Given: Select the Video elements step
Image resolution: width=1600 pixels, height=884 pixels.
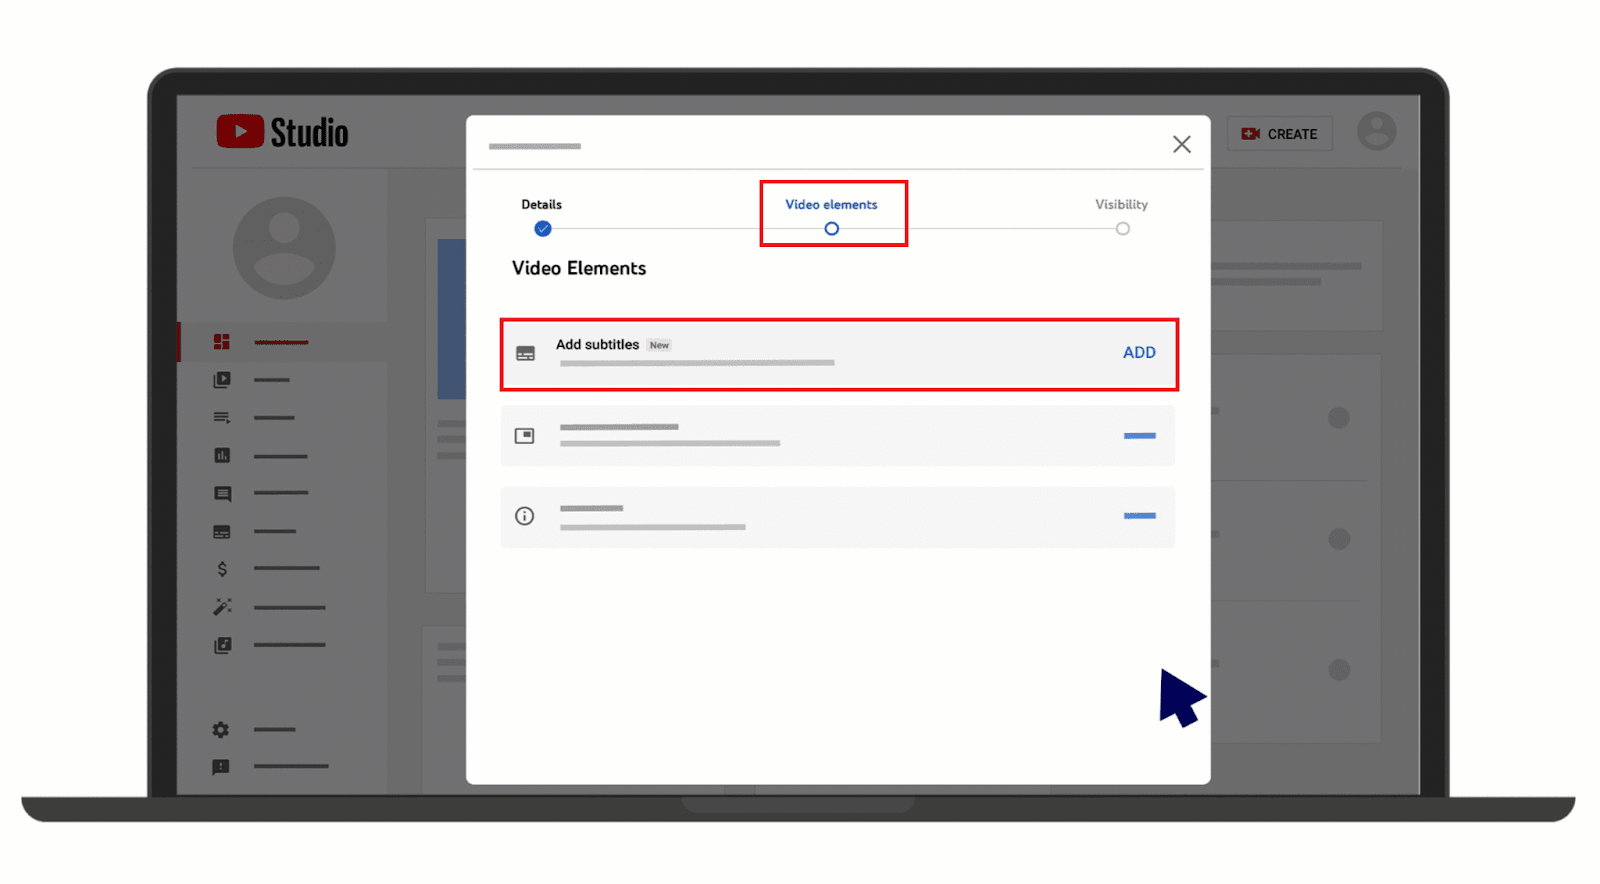Looking at the screenshot, I should (831, 216).
